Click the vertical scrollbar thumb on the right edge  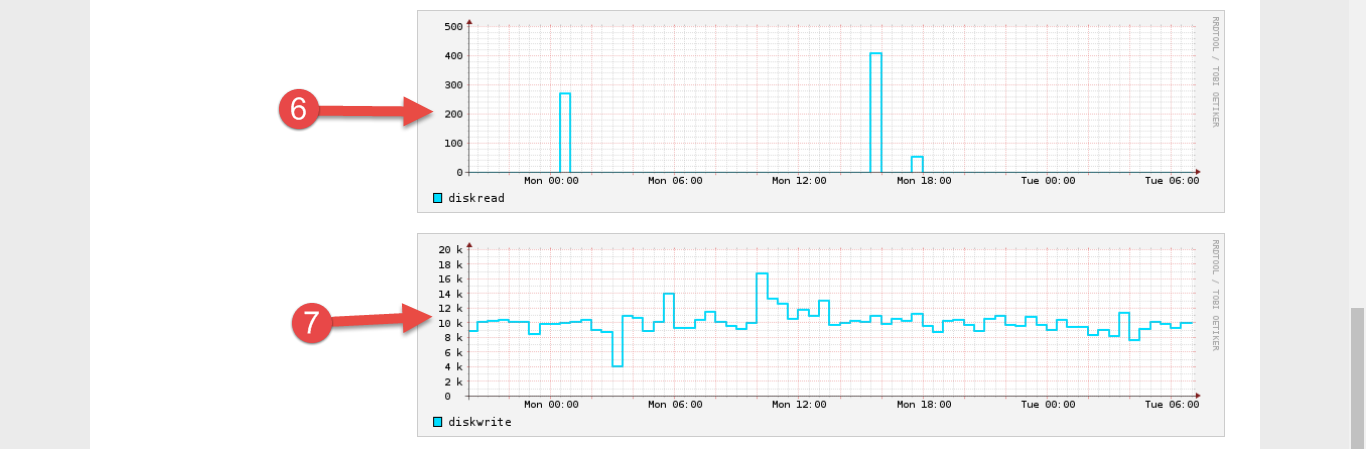(1357, 376)
